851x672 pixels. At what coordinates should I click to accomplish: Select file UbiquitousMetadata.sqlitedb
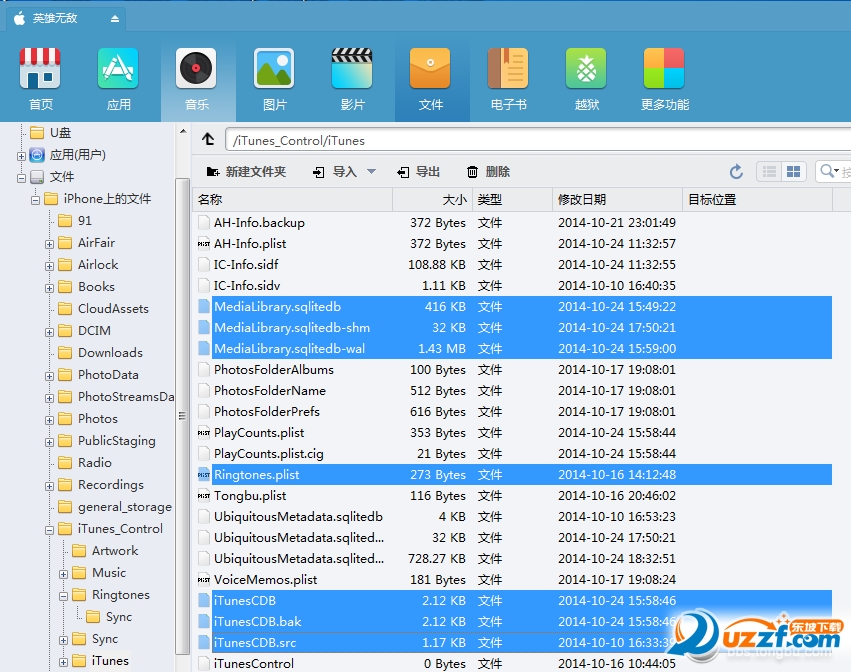coord(512,517)
